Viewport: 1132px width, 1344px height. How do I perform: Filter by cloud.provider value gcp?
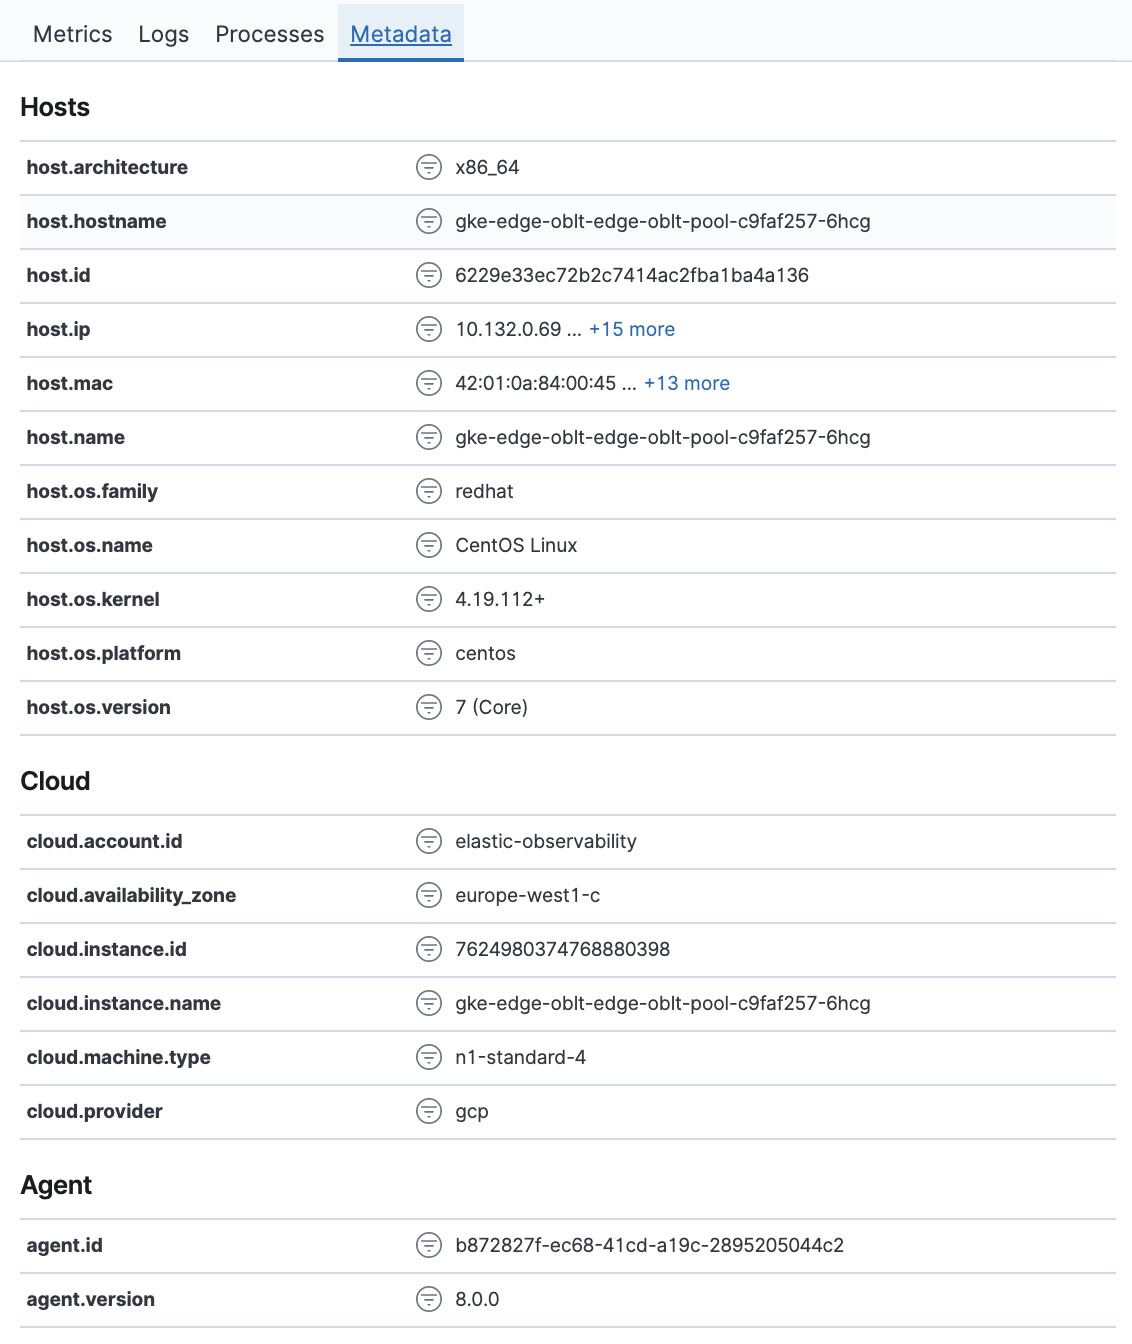(430, 1110)
